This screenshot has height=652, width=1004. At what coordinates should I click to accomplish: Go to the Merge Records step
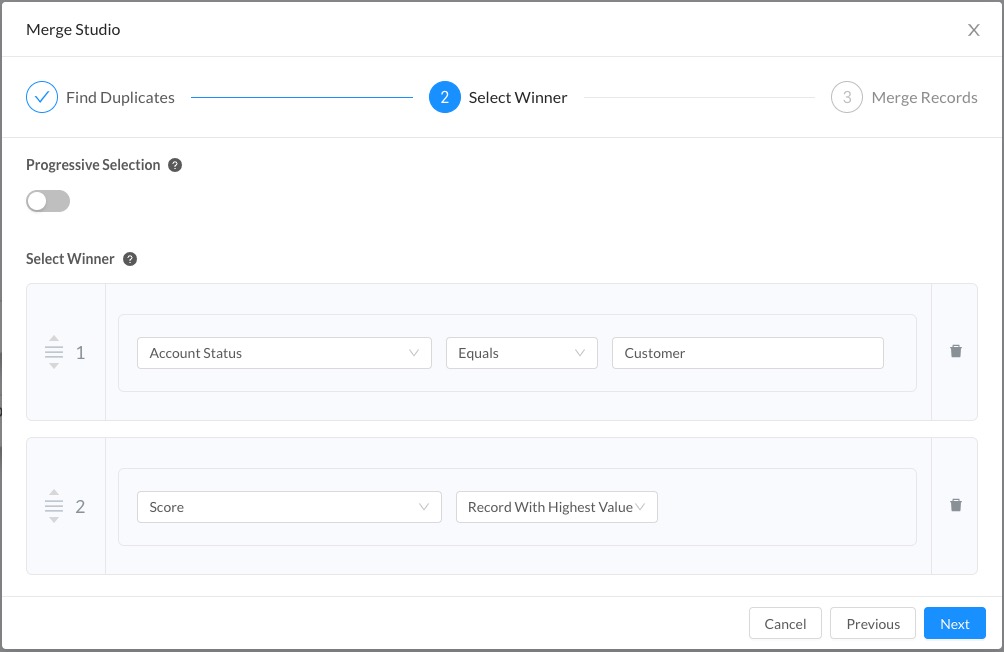[925, 97]
